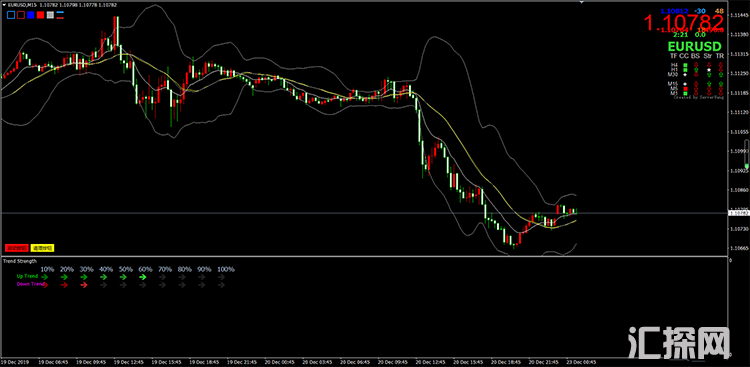Click the M5 red square in CC column
The width and height of the screenshot is (750, 367).
pyautogui.click(x=685, y=89)
